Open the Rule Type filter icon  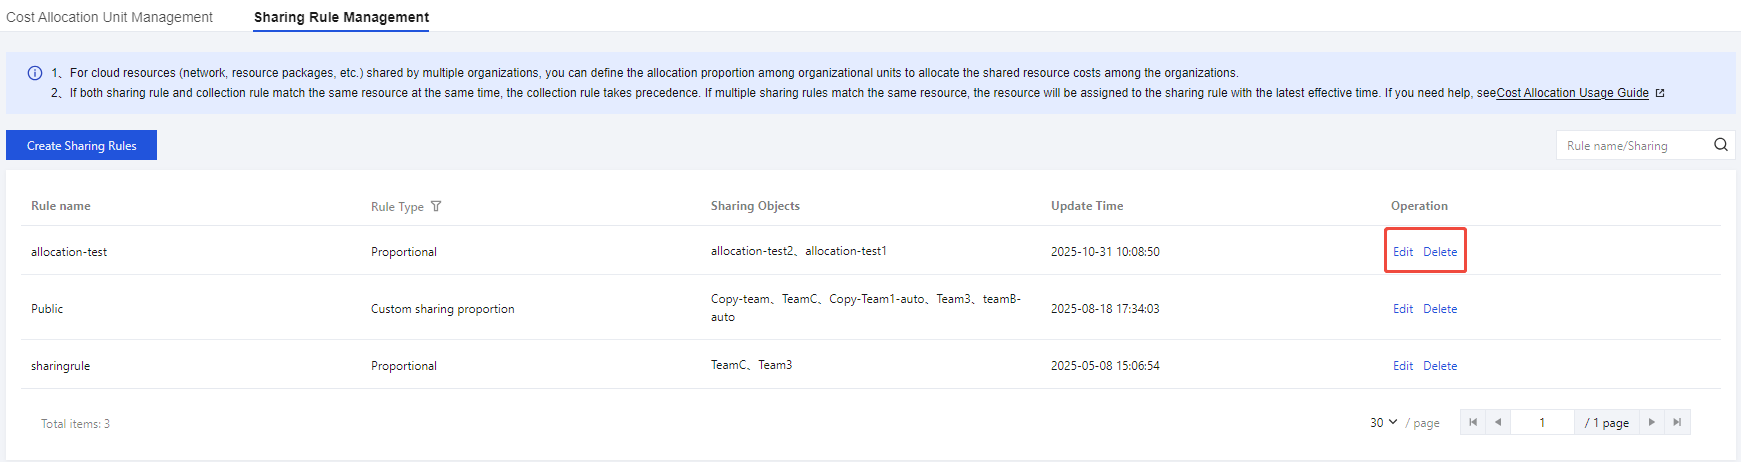(436, 207)
